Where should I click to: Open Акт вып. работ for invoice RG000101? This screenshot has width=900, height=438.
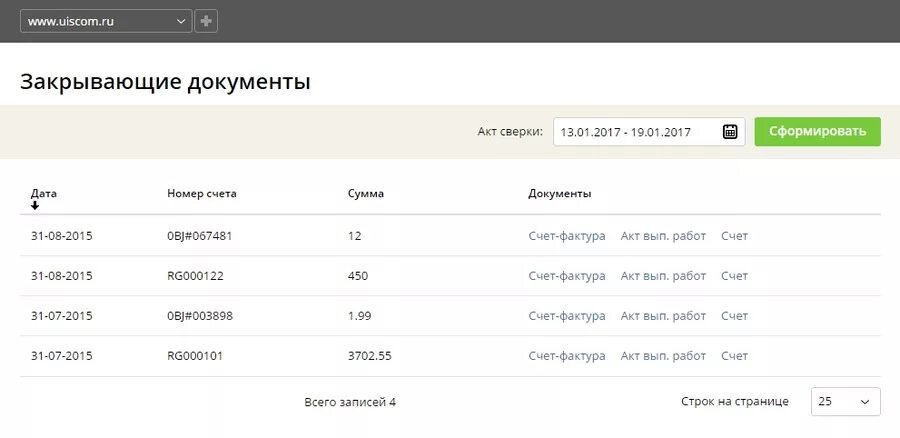(x=663, y=356)
